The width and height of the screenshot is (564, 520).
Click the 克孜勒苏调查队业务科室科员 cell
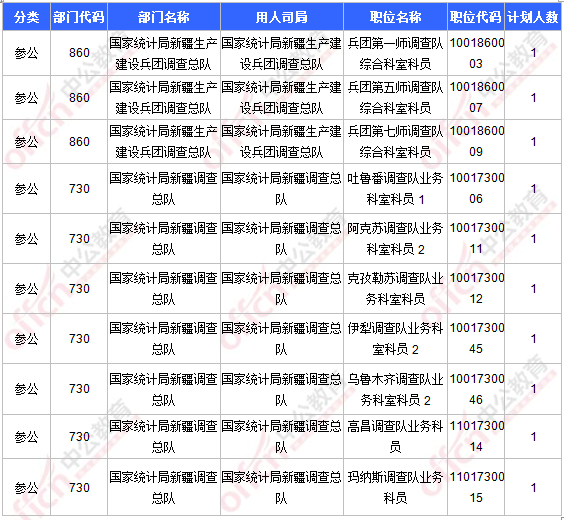395,289
